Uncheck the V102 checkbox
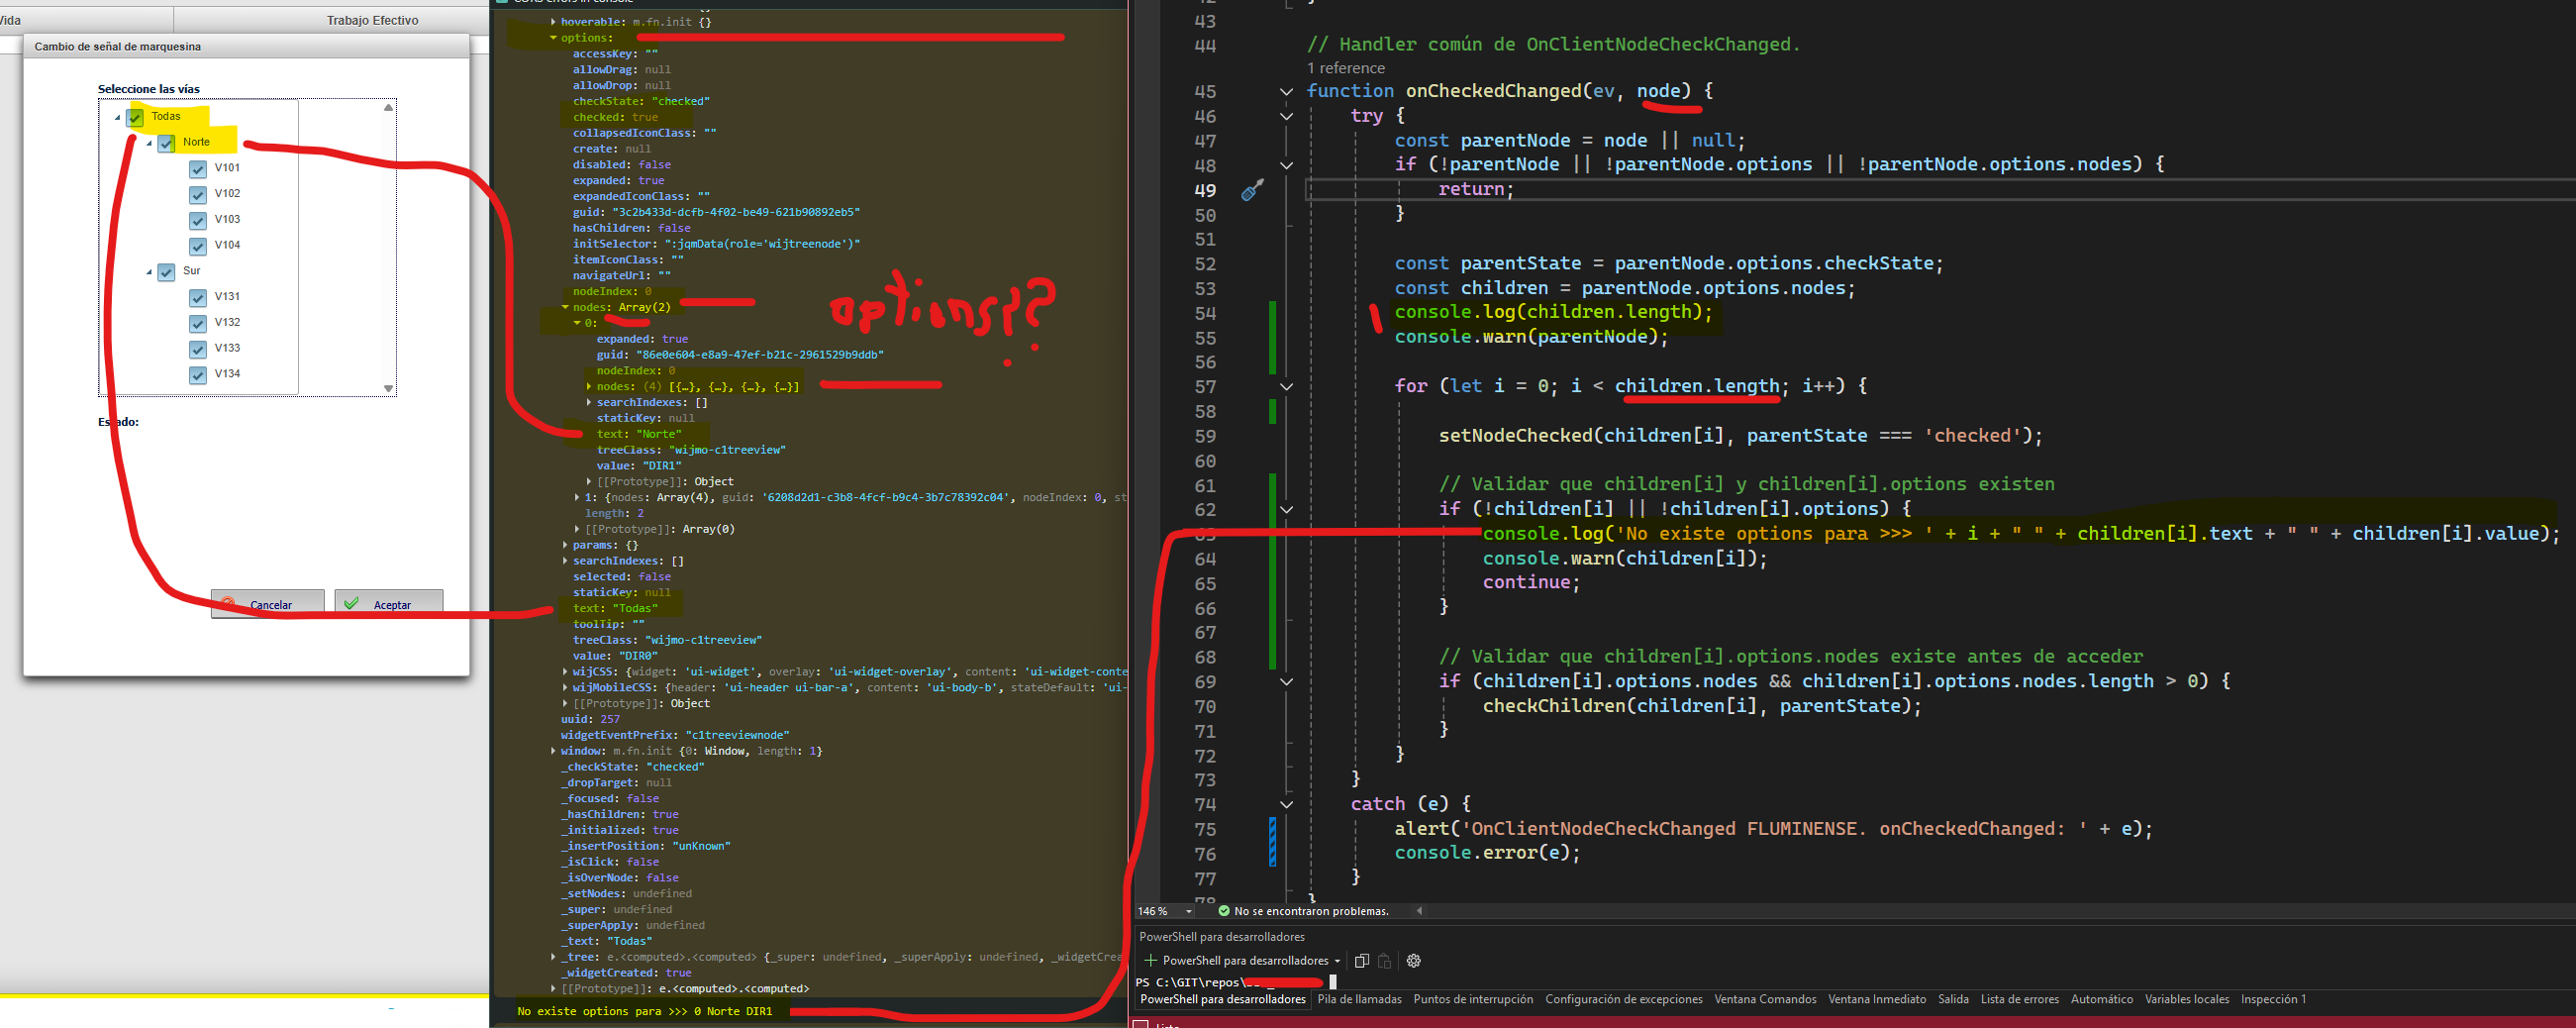 (x=198, y=194)
